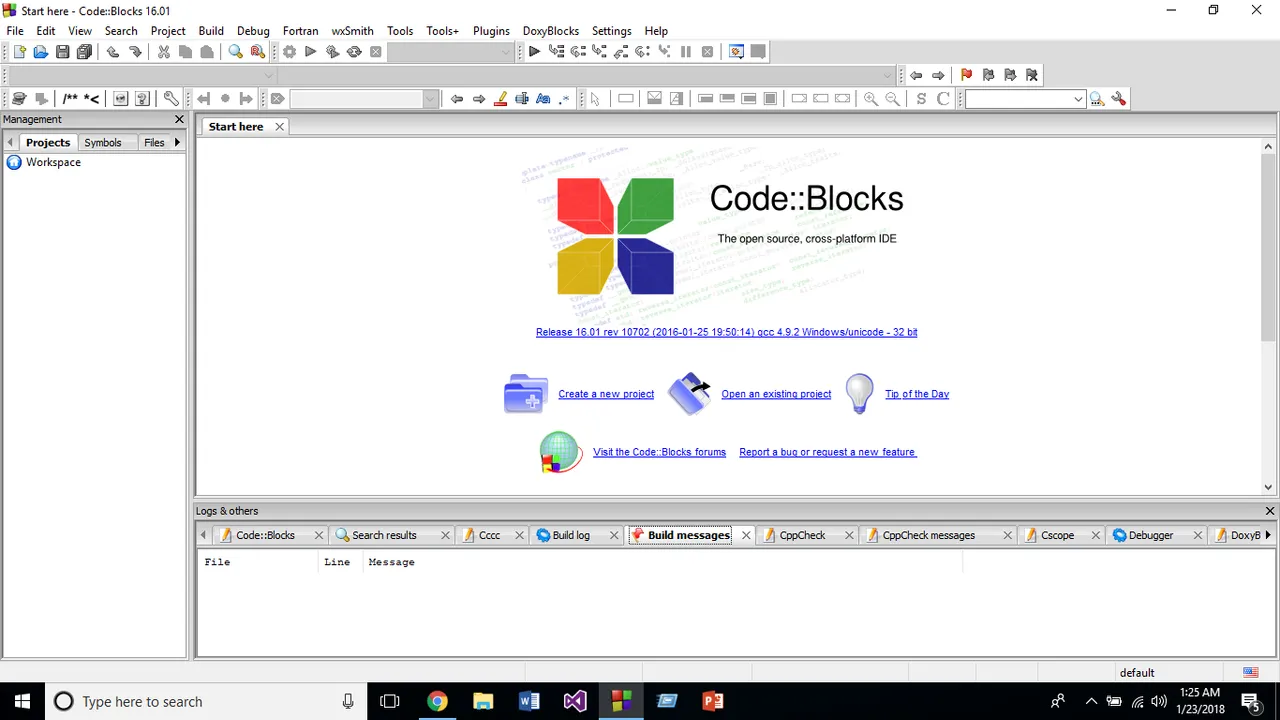
Task: Insert DoxyBlocks *< line comment
Action: pyautogui.click(x=91, y=99)
